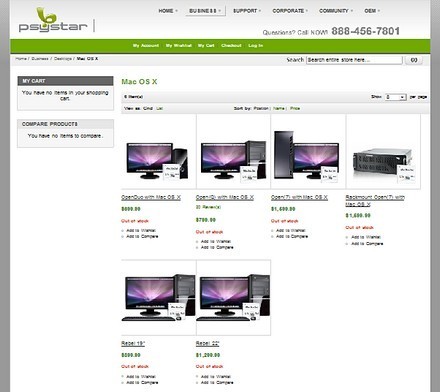
Task: Switch to List view
Action: 160,108
